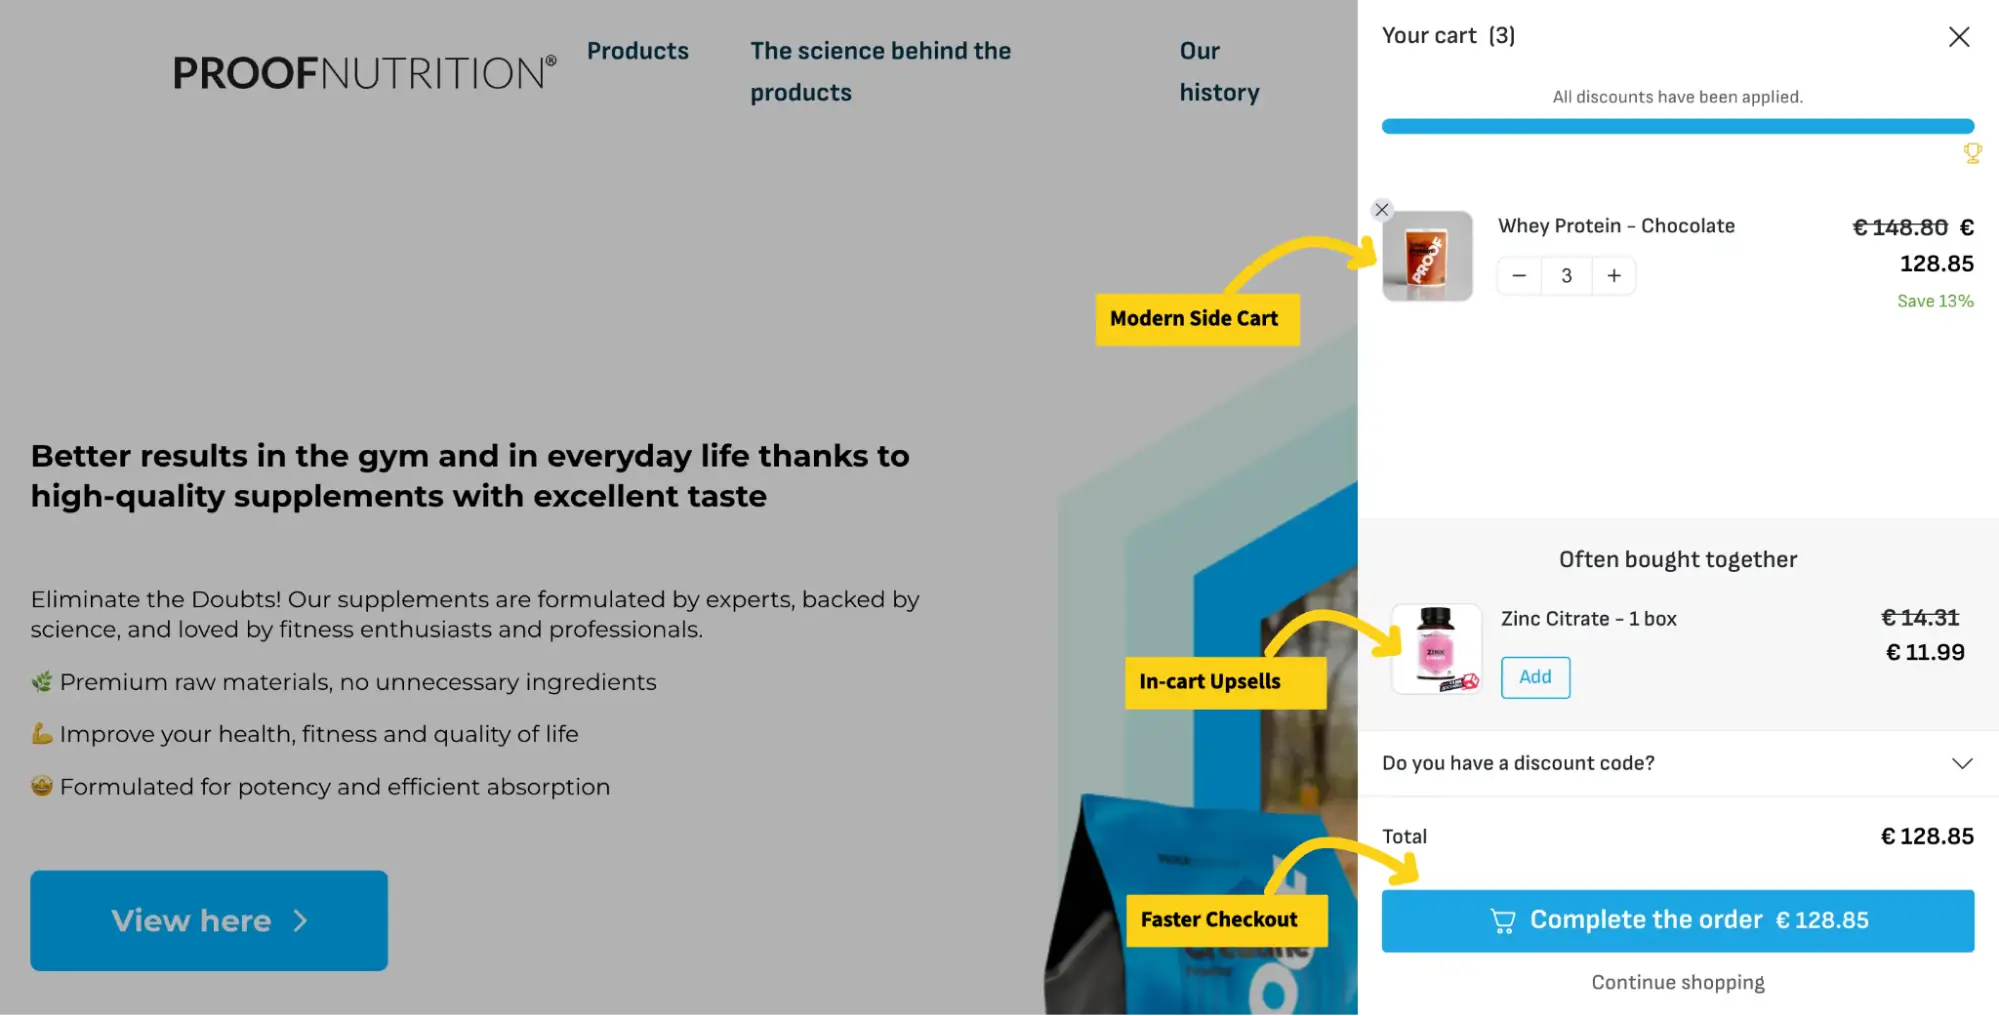1999x1016 pixels.
Task: Open 'The science behind the products' page
Action: tap(880, 72)
